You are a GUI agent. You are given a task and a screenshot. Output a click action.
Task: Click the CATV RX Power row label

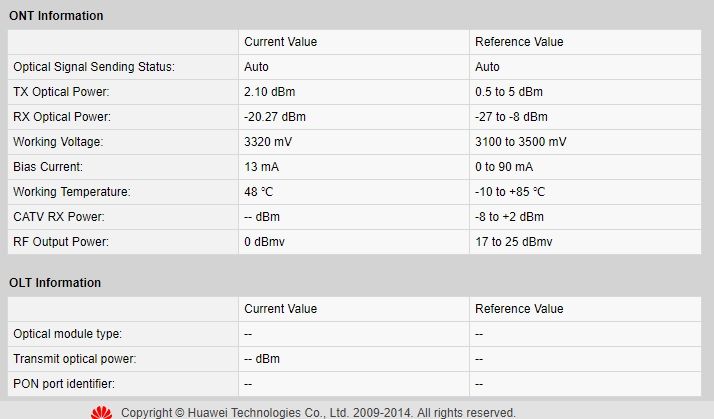click(x=59, y=217)
